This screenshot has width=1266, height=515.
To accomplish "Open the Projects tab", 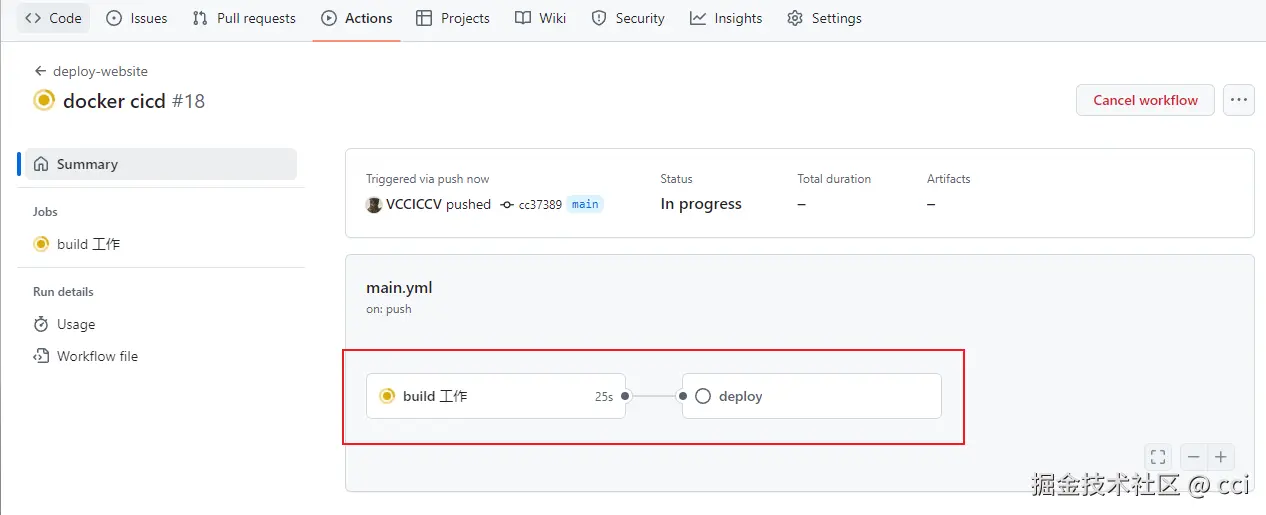I will [x=453, y=18].
